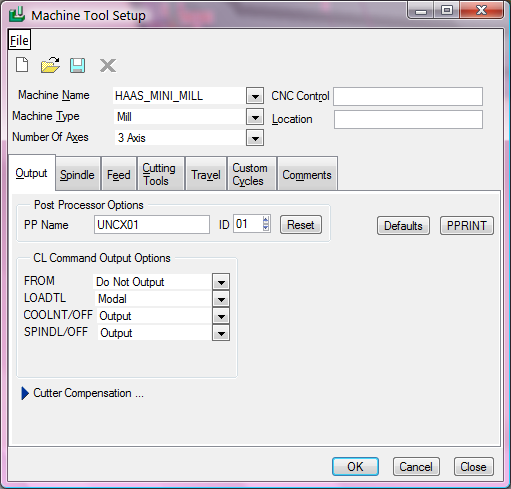Click the New file toolbar icon
Viewport: 511px width, 489px height.
(22, 65)
